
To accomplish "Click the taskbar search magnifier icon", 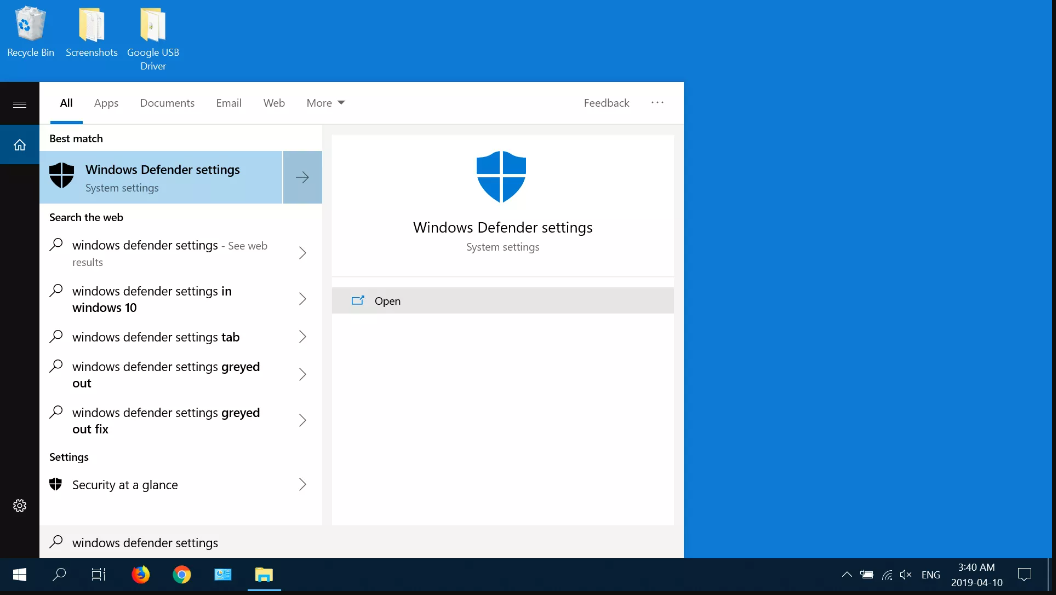I will click(x=59, y=575).
